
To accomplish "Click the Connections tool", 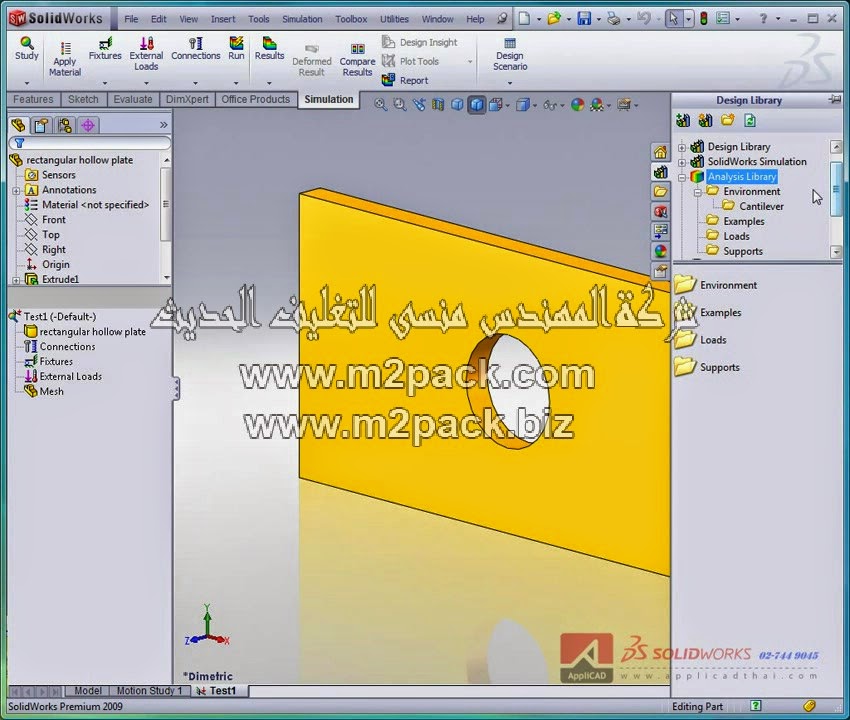I will [x=196, y=48].
